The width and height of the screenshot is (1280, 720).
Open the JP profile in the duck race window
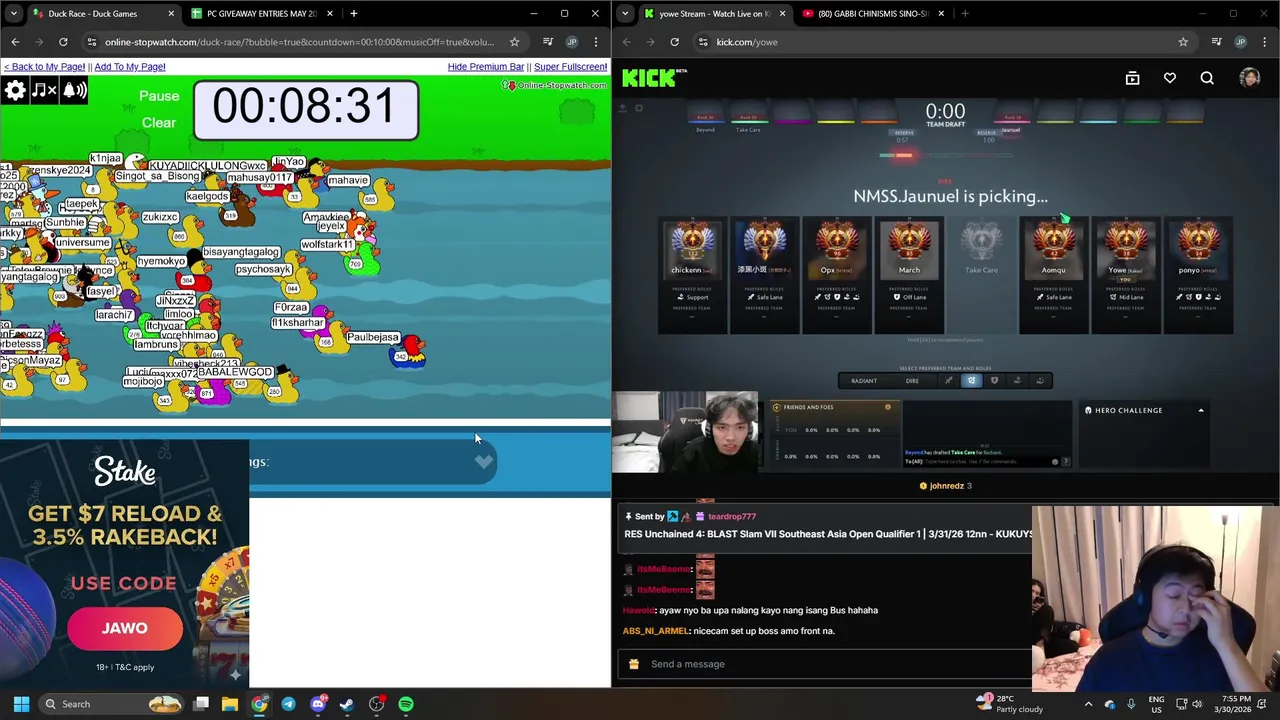572,42
